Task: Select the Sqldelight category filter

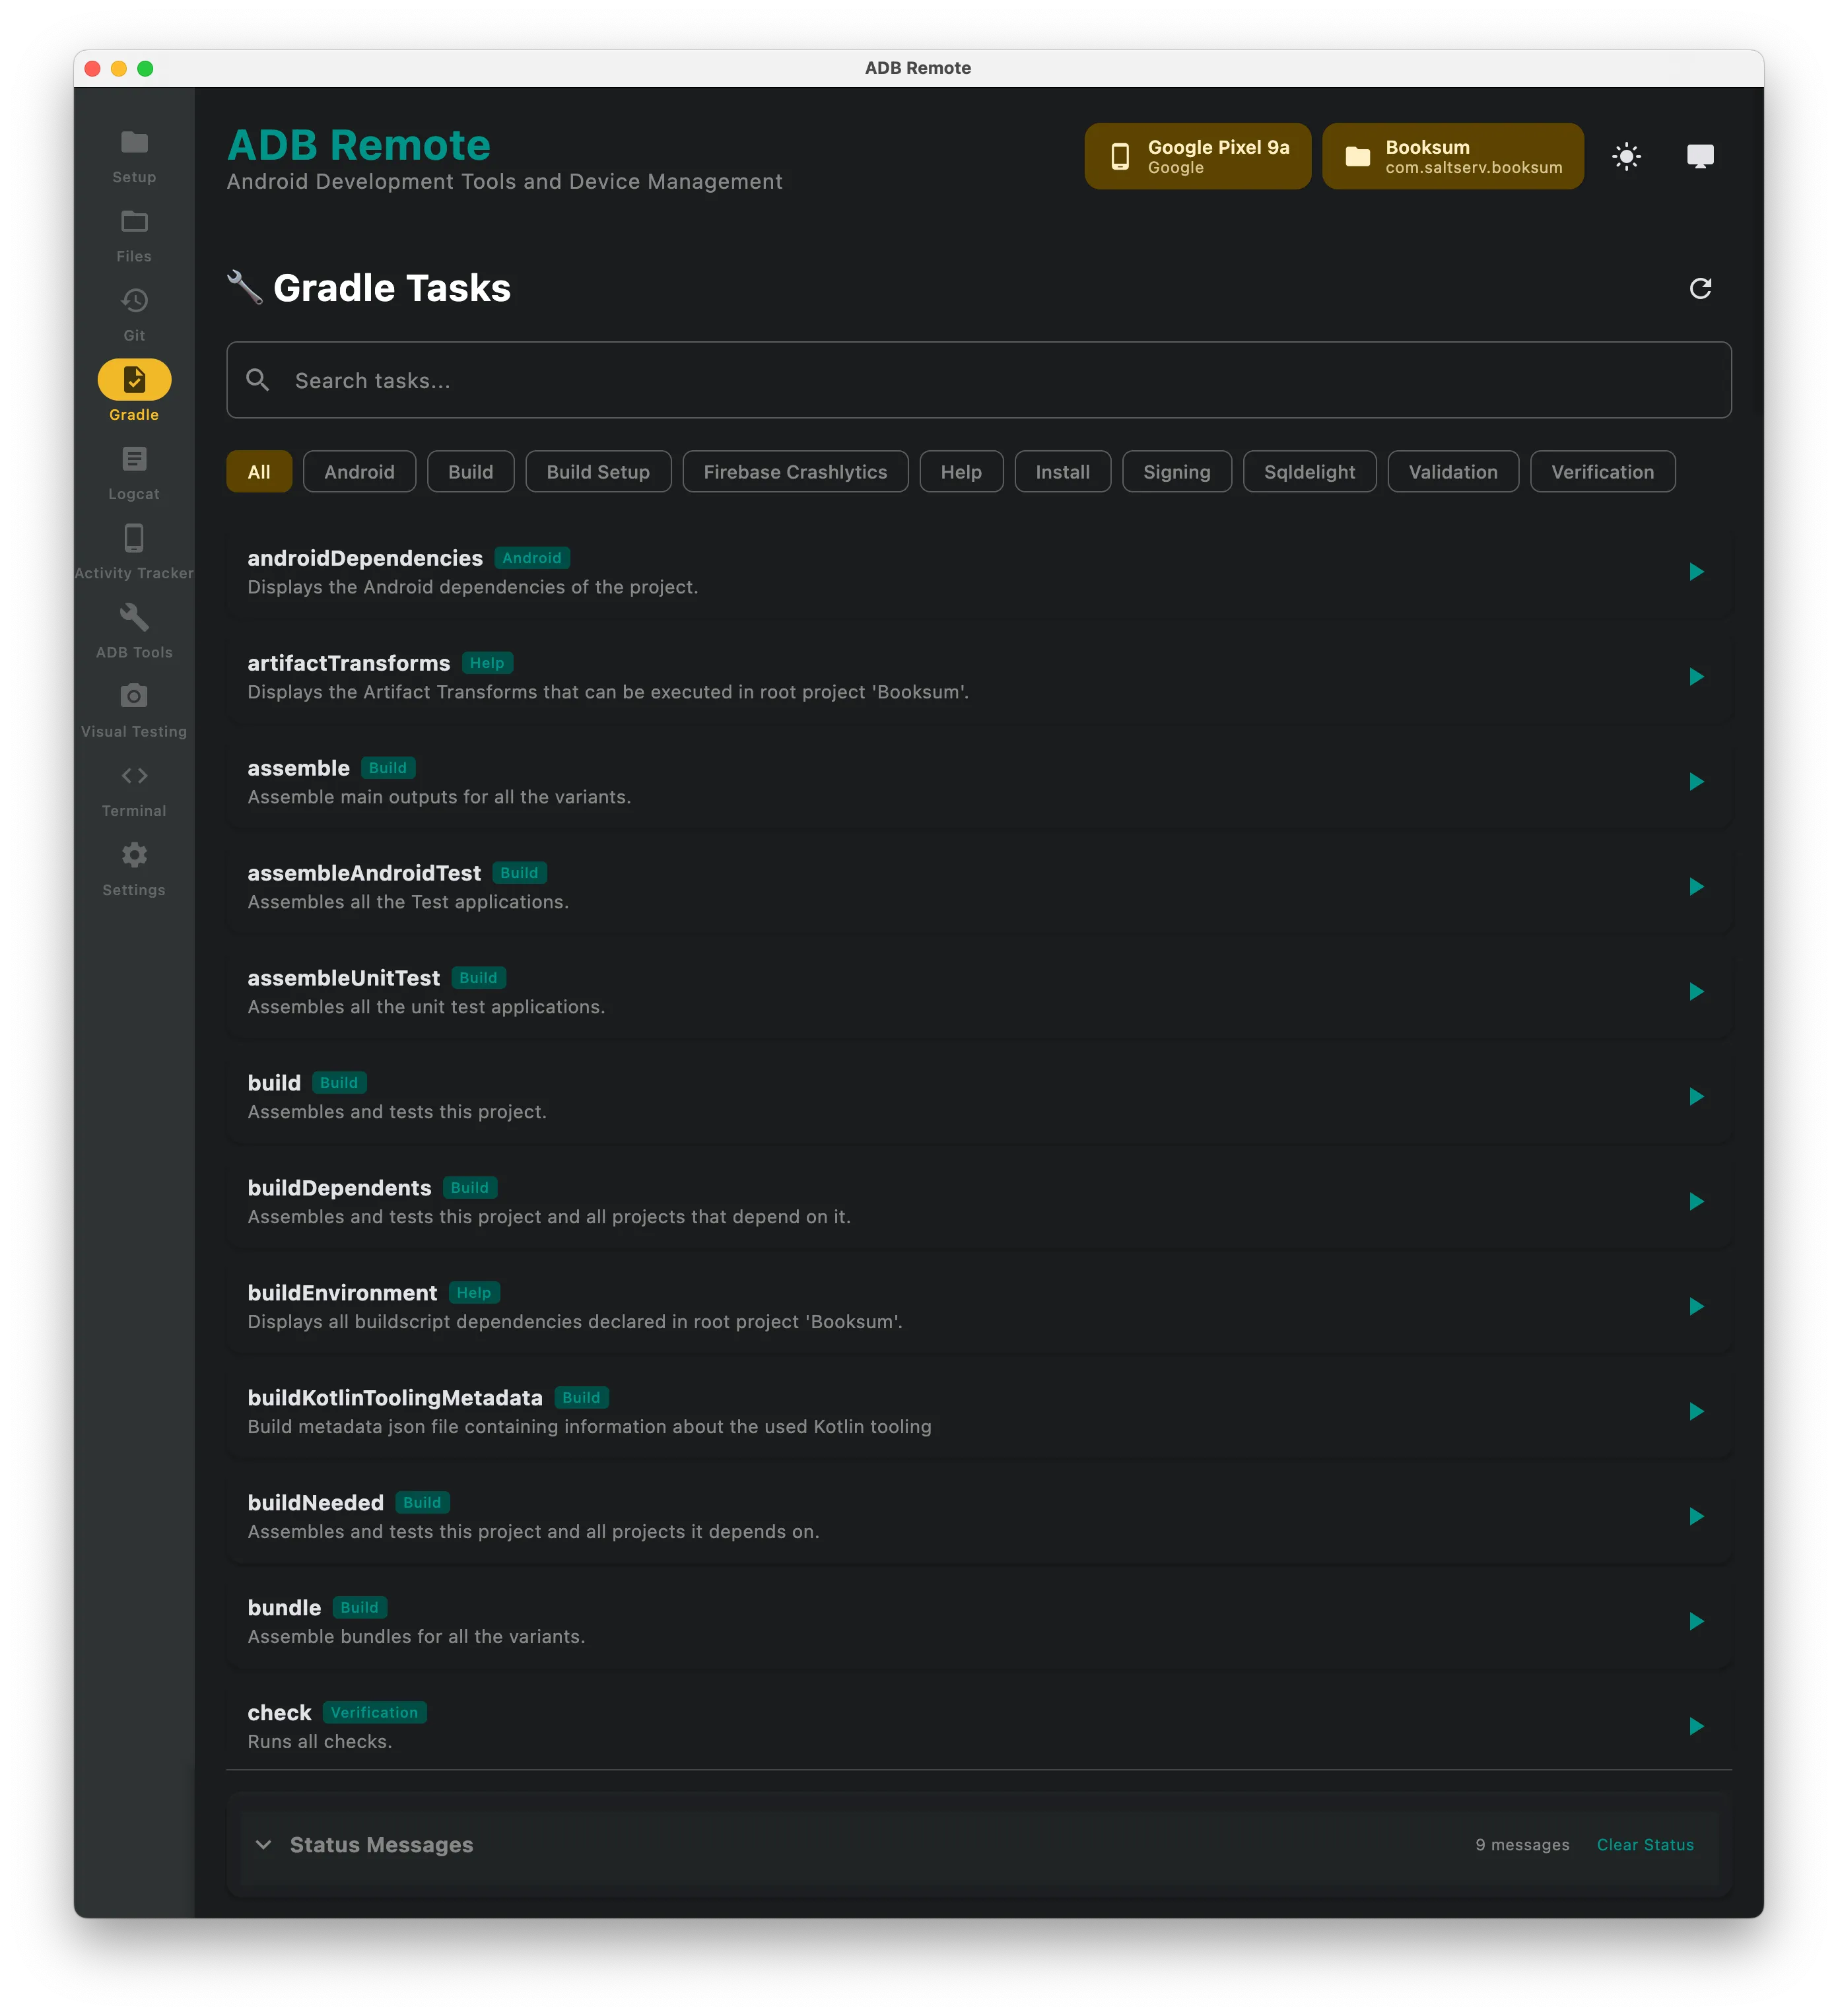Action: [x=1310, y=471]
